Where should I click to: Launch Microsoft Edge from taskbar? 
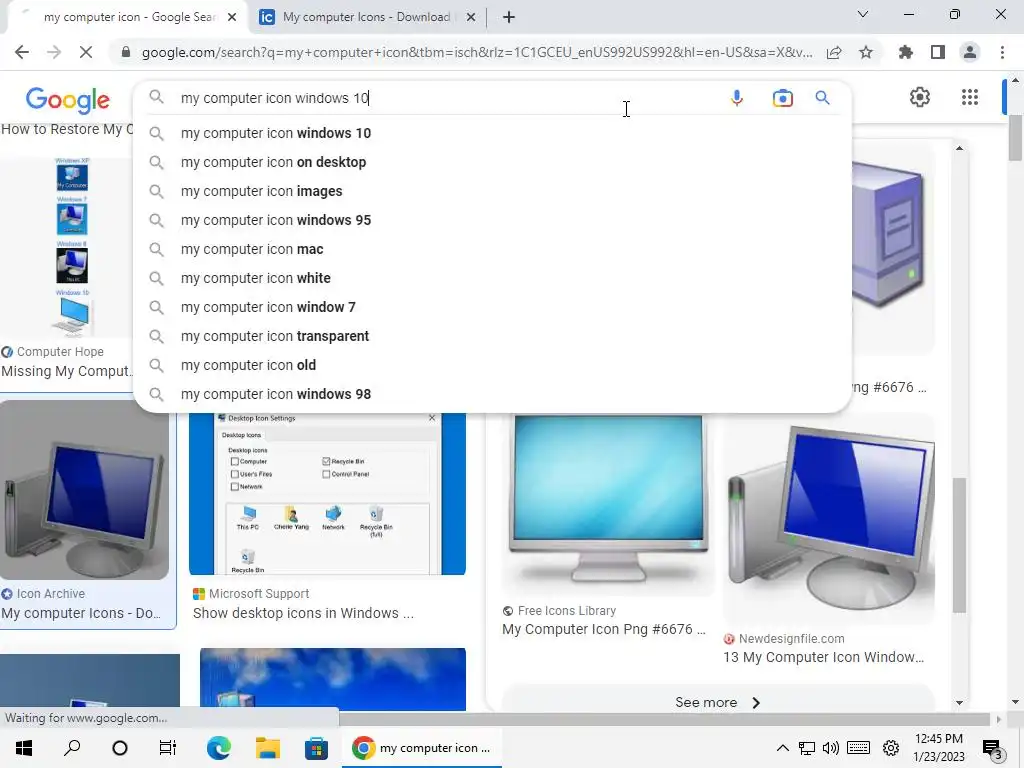219,748
